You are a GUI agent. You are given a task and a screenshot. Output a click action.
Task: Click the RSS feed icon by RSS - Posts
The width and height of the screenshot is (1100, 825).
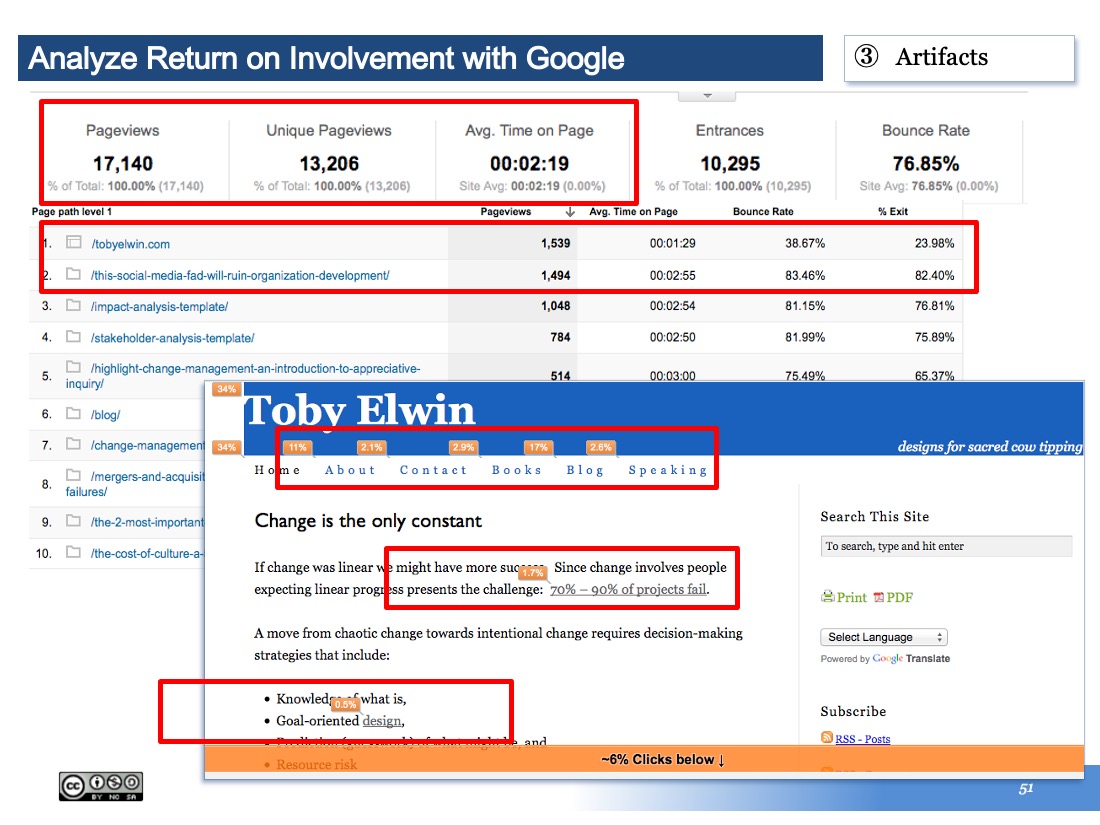coord(826,738)
